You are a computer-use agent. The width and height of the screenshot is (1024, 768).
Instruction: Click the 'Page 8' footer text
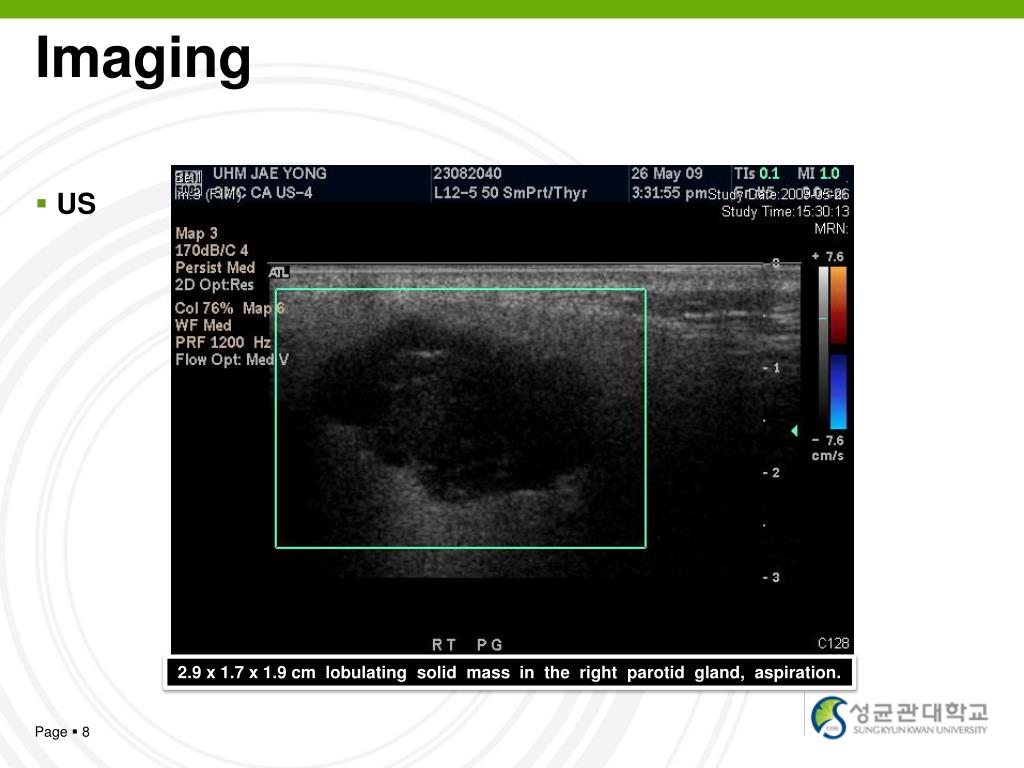[62, 732]
